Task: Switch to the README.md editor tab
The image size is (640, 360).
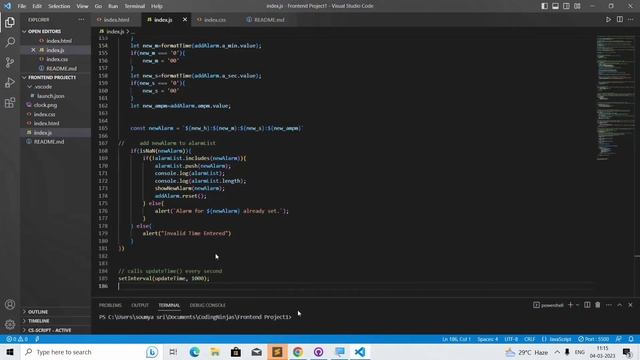Action: coord(269,20)
